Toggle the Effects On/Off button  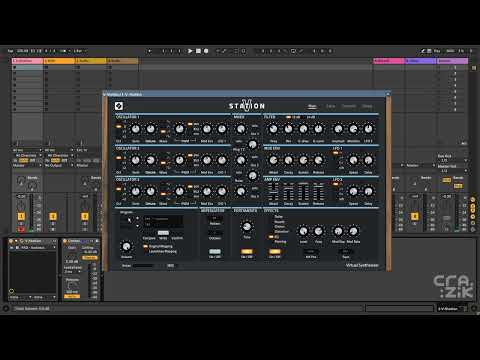point(275,252)
